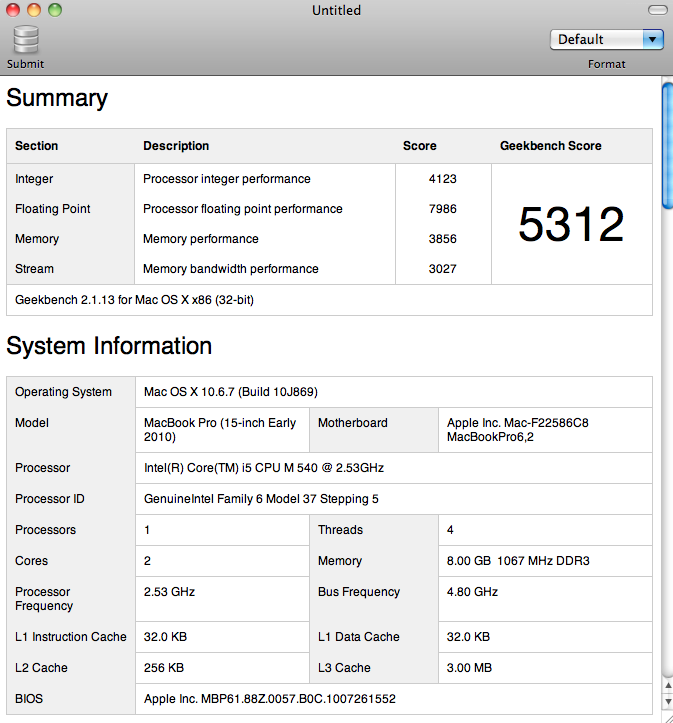Click the Geekbench Score 5312 value

(x=571, y=224)
